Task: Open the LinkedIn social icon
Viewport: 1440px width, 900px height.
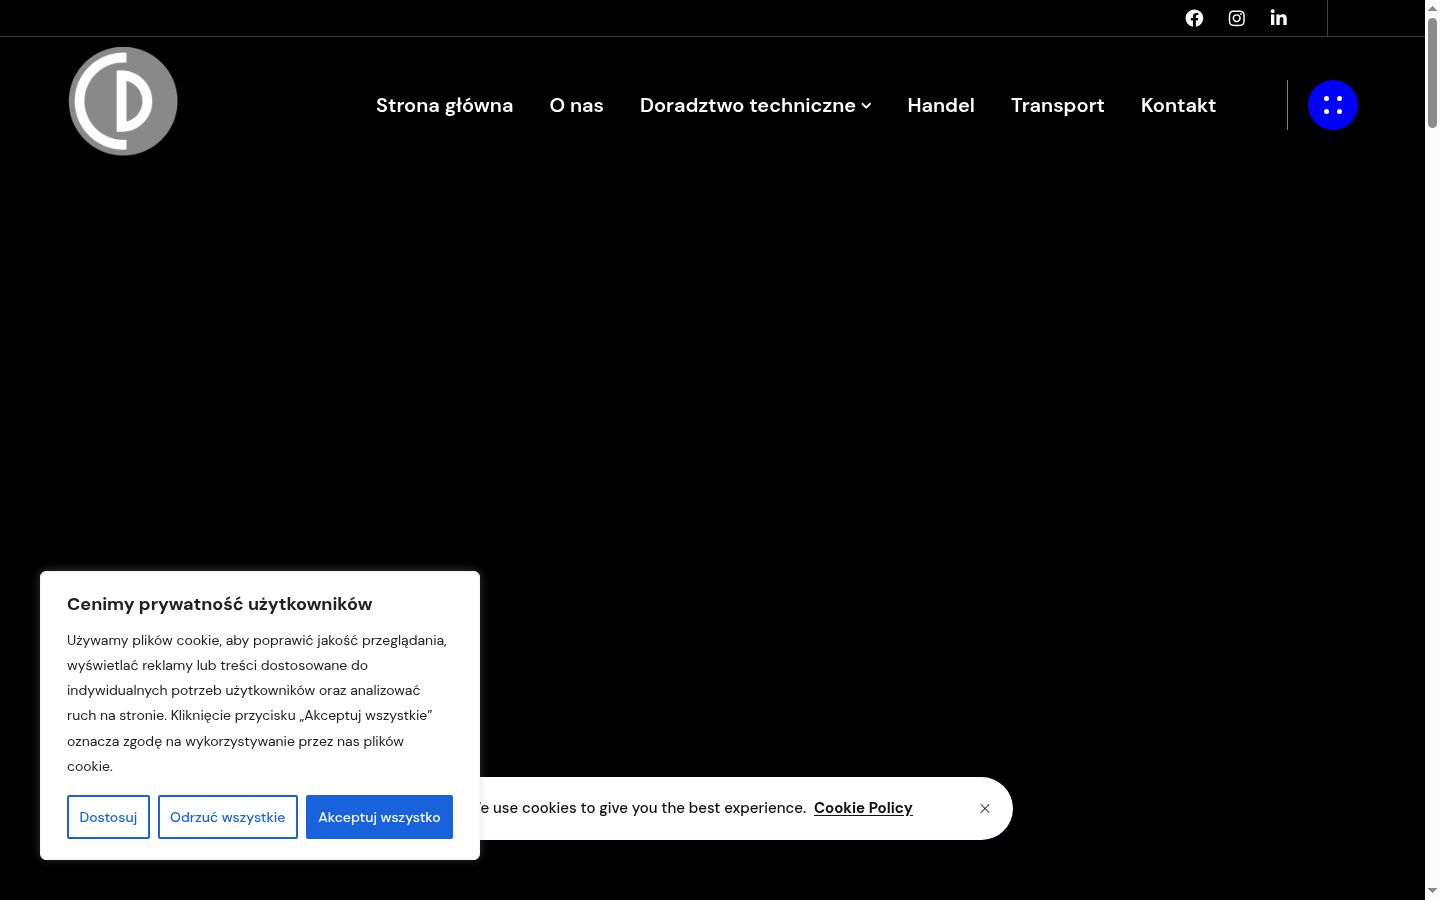Action: click(x=1278, y=18)
